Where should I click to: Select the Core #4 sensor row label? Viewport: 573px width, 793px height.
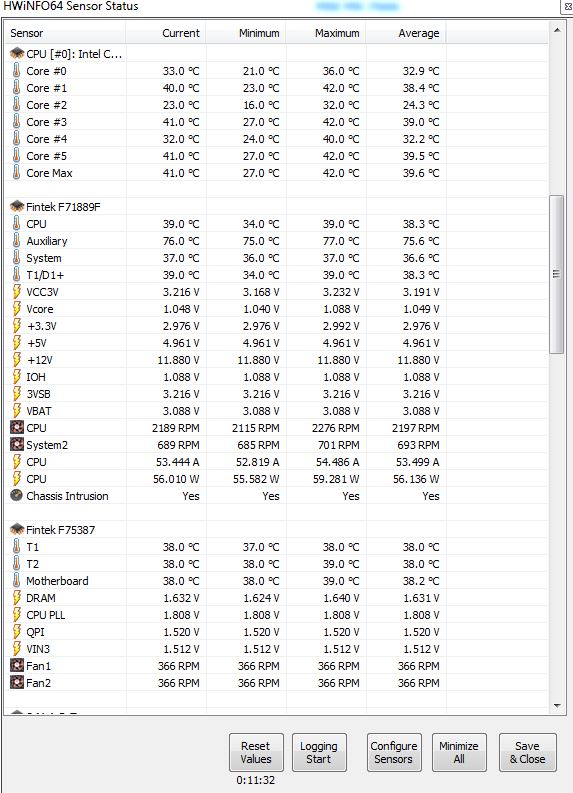(x=47, y=139)
